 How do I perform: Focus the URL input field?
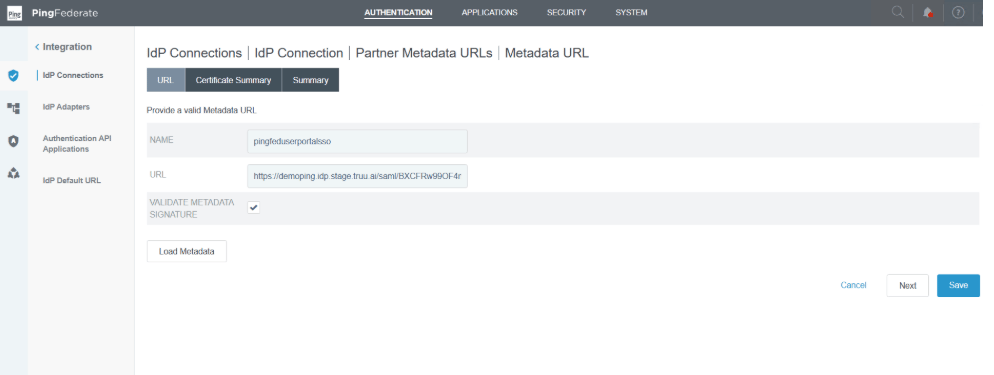click(x=358, y=177)
